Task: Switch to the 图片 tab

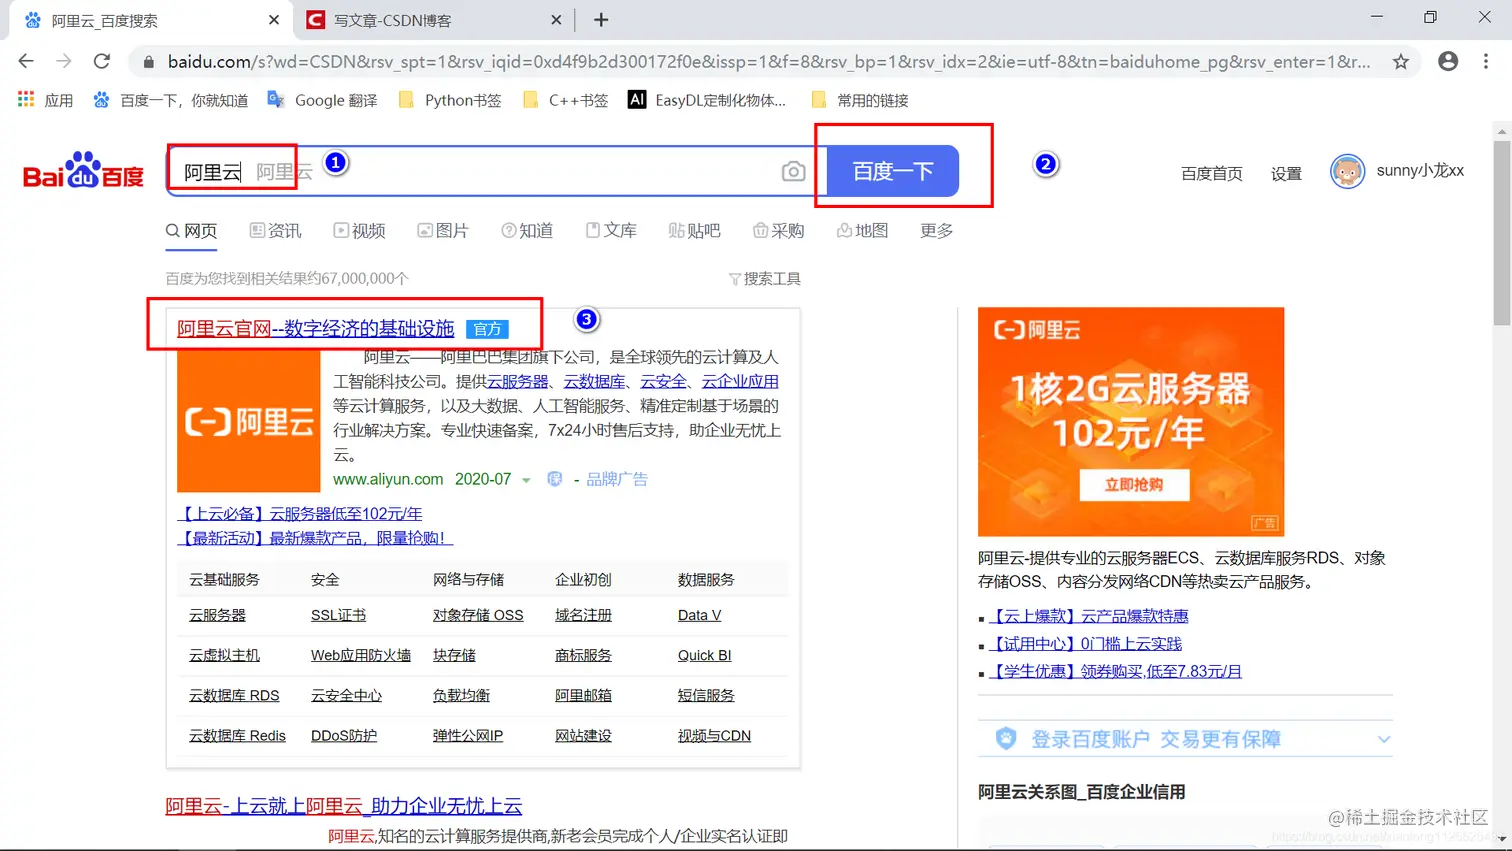Action: (443, 231)
